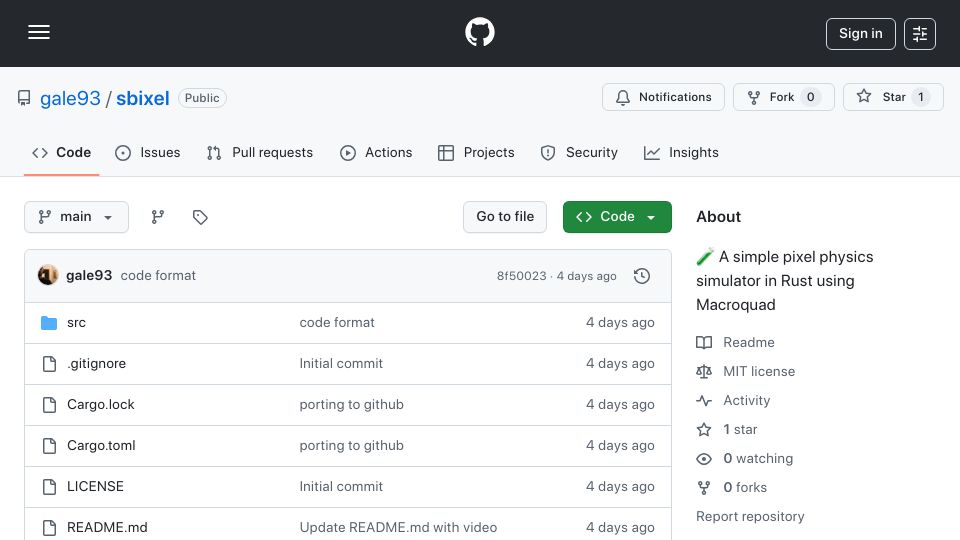Open latest commit message 'code format'
960x540 pixels.
(x=158, y=276)
